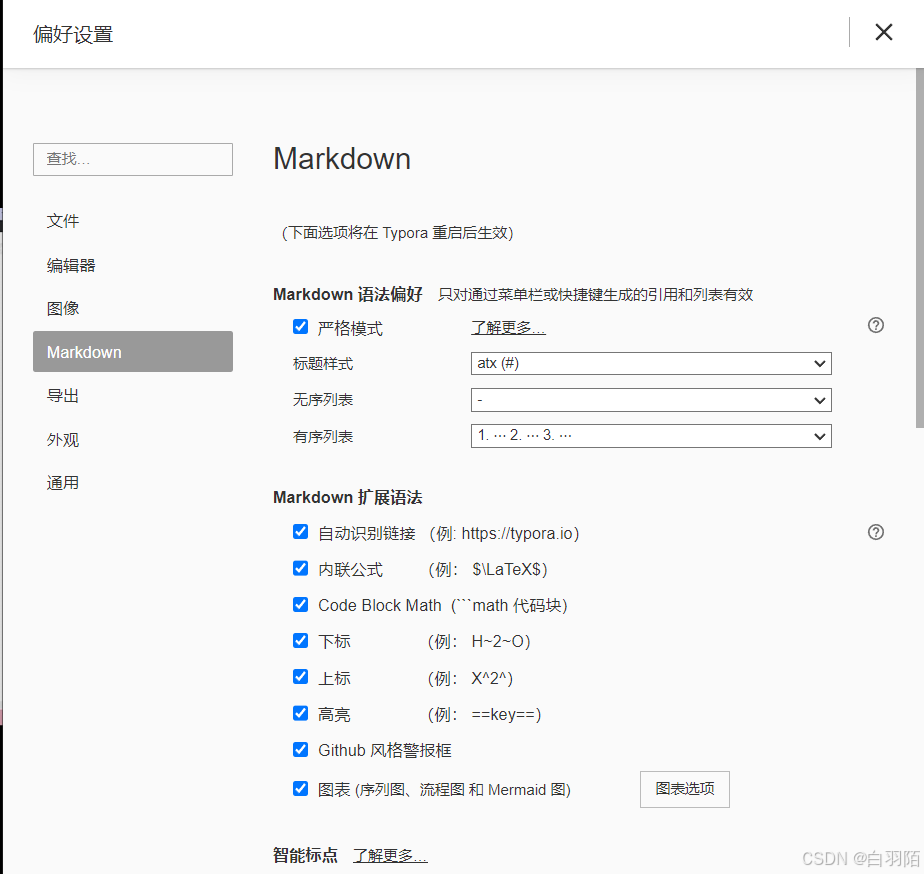
Task: Switch to the 文件 settings section
Action: pos(63,221)
